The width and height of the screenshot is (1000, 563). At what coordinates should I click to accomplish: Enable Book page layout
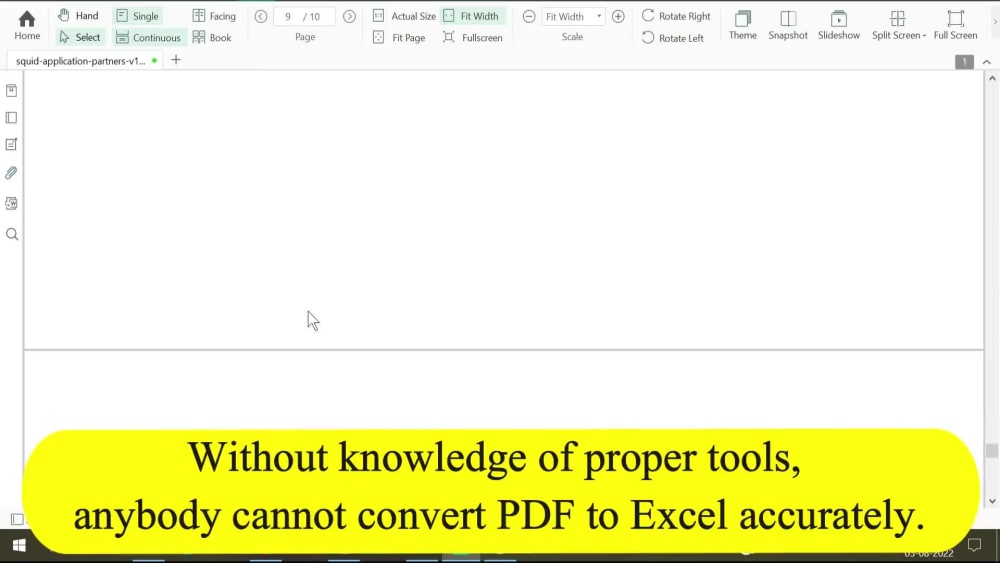coord(212,38)
